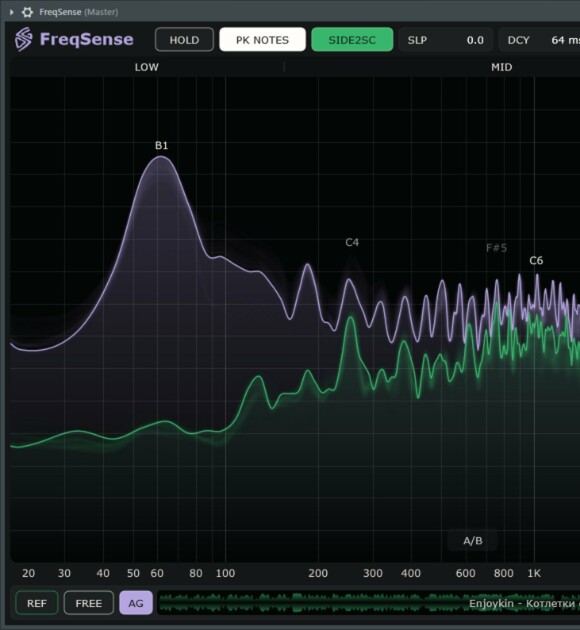This screenshot has width=580, height=630.
Task: Click the FREE button
Action: (89, 603)
